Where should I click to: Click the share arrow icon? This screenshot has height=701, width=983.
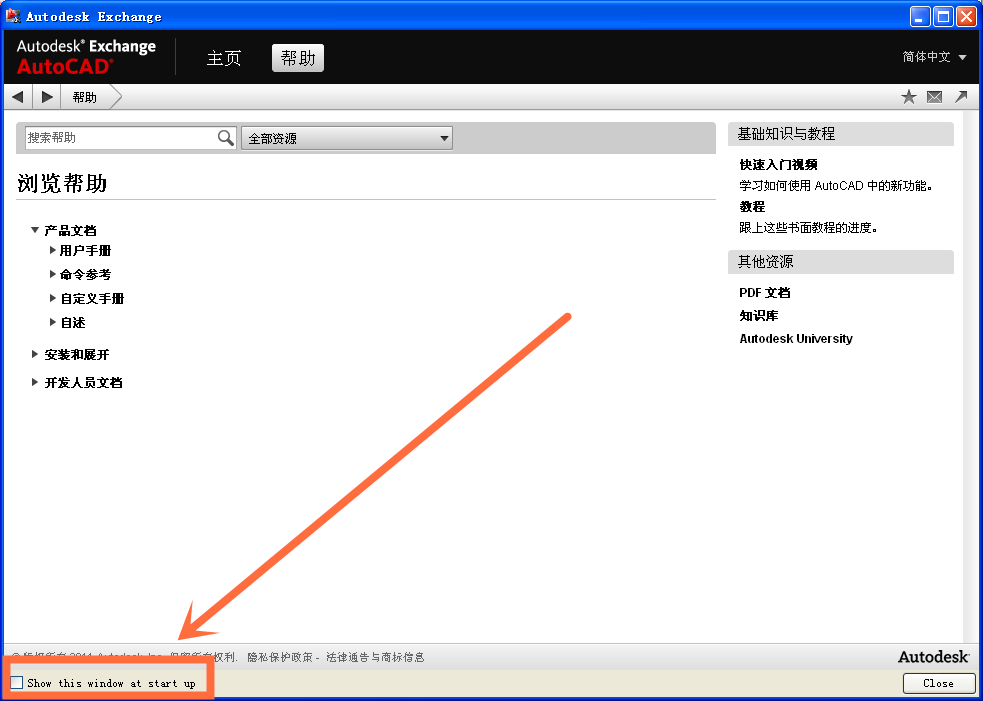click(x=961, y=97)
